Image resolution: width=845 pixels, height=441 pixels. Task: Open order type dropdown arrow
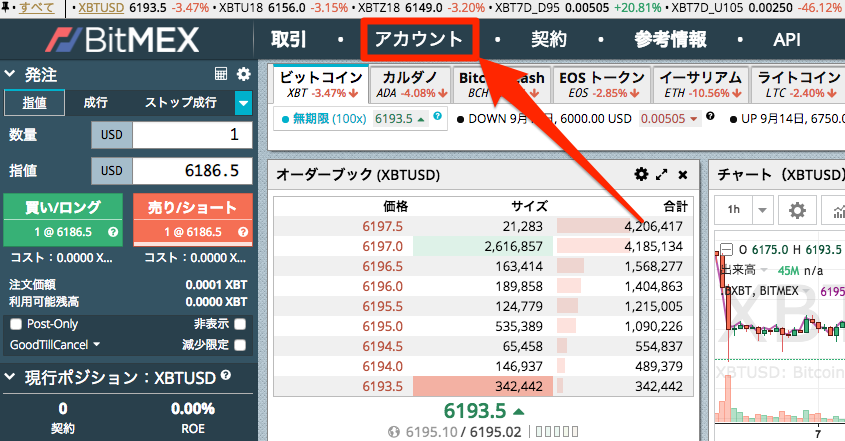coord(244,102)
